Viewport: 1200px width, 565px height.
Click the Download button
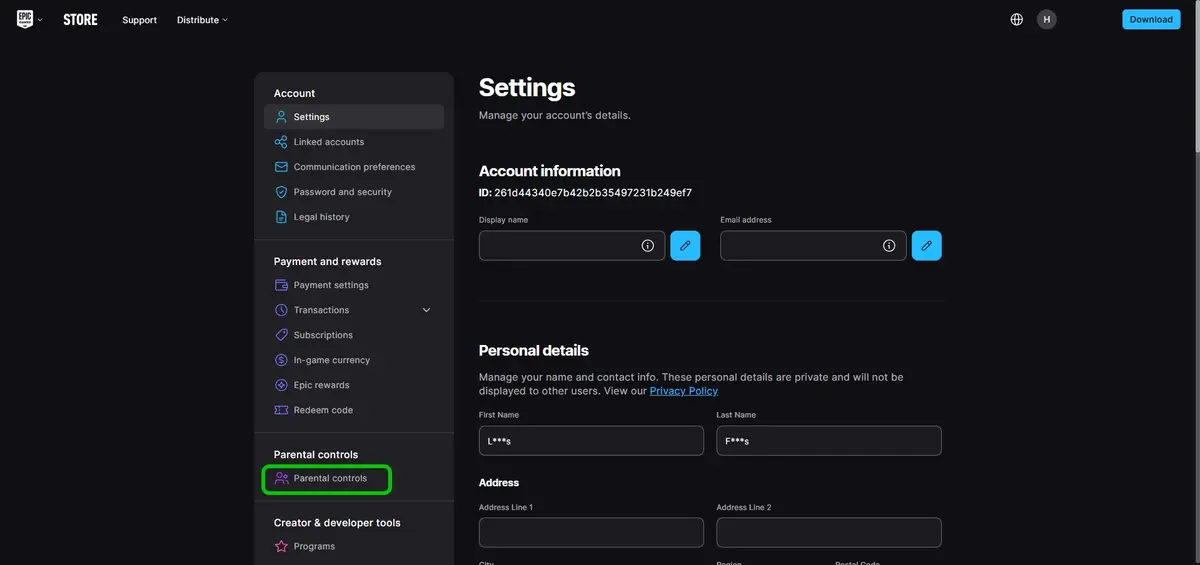click(1151, 19)
